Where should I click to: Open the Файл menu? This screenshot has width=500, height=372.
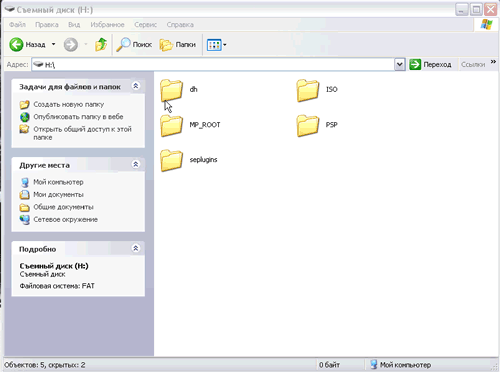[17, 25]
